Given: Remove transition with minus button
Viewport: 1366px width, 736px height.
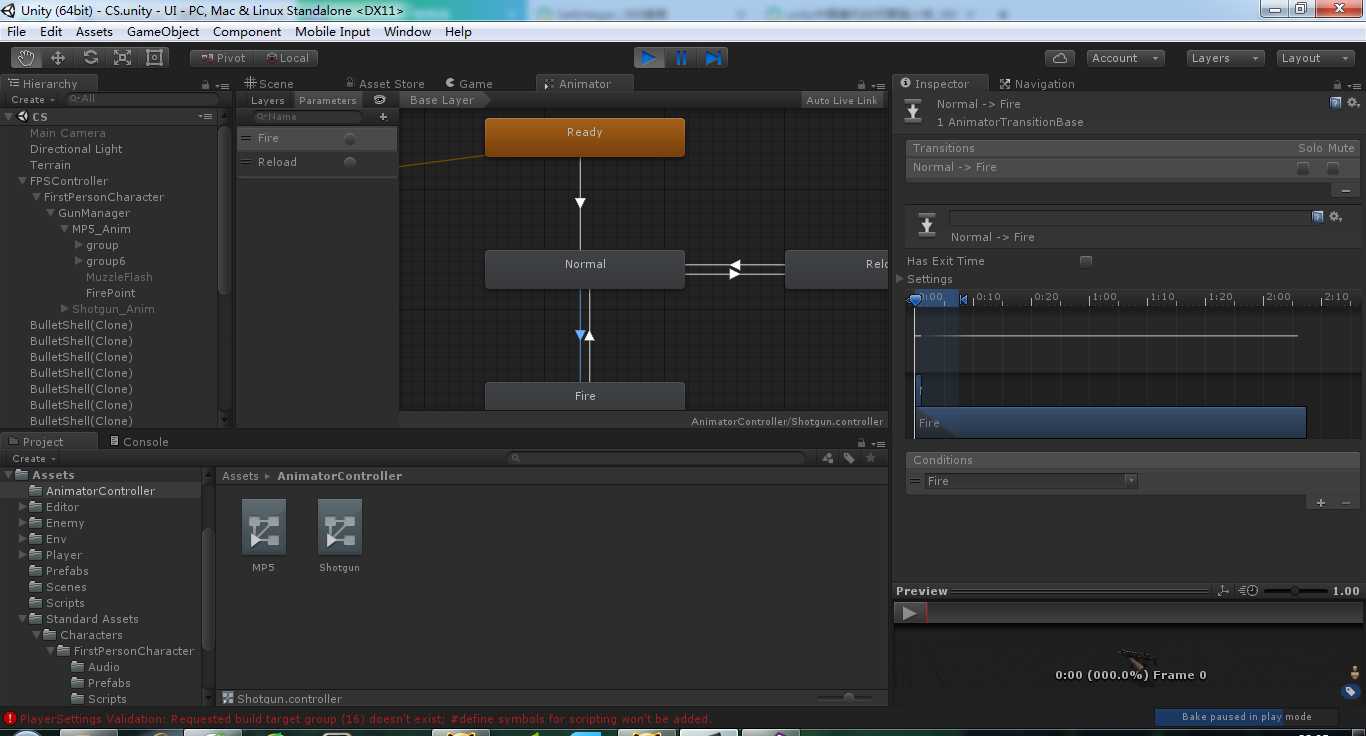Looking at the screenshot, I should pos(1345,190).
